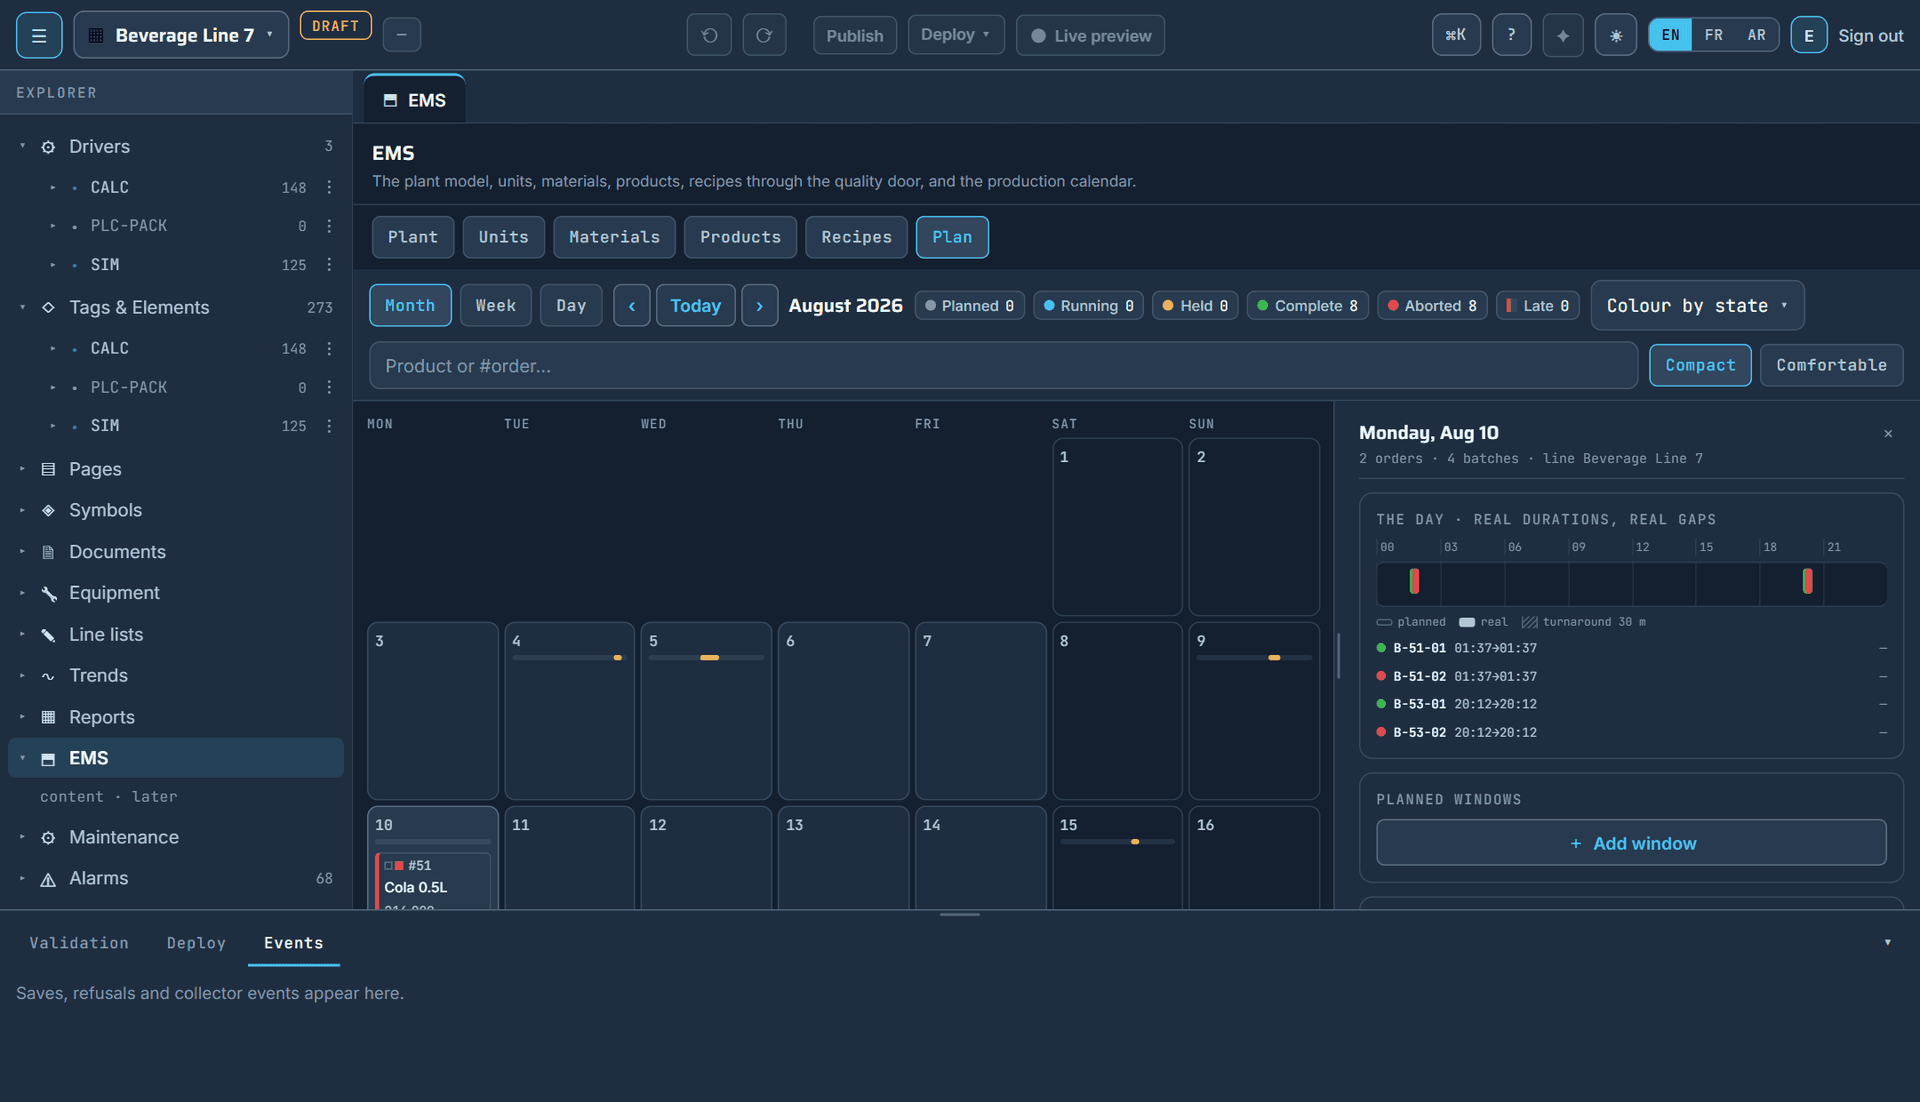This screenshot has width=1920, height=1102.
Task: Click the Publish button
Action: pos(855,36)
